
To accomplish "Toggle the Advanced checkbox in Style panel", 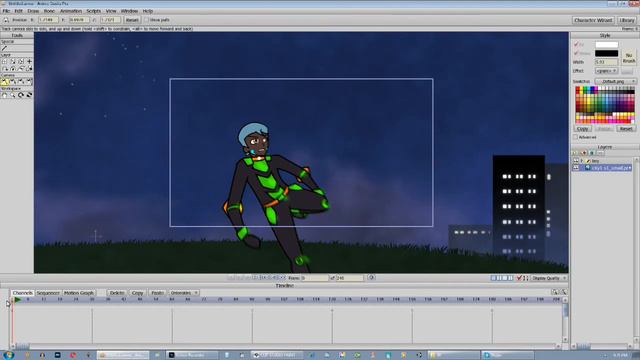I will click(576, 137).
